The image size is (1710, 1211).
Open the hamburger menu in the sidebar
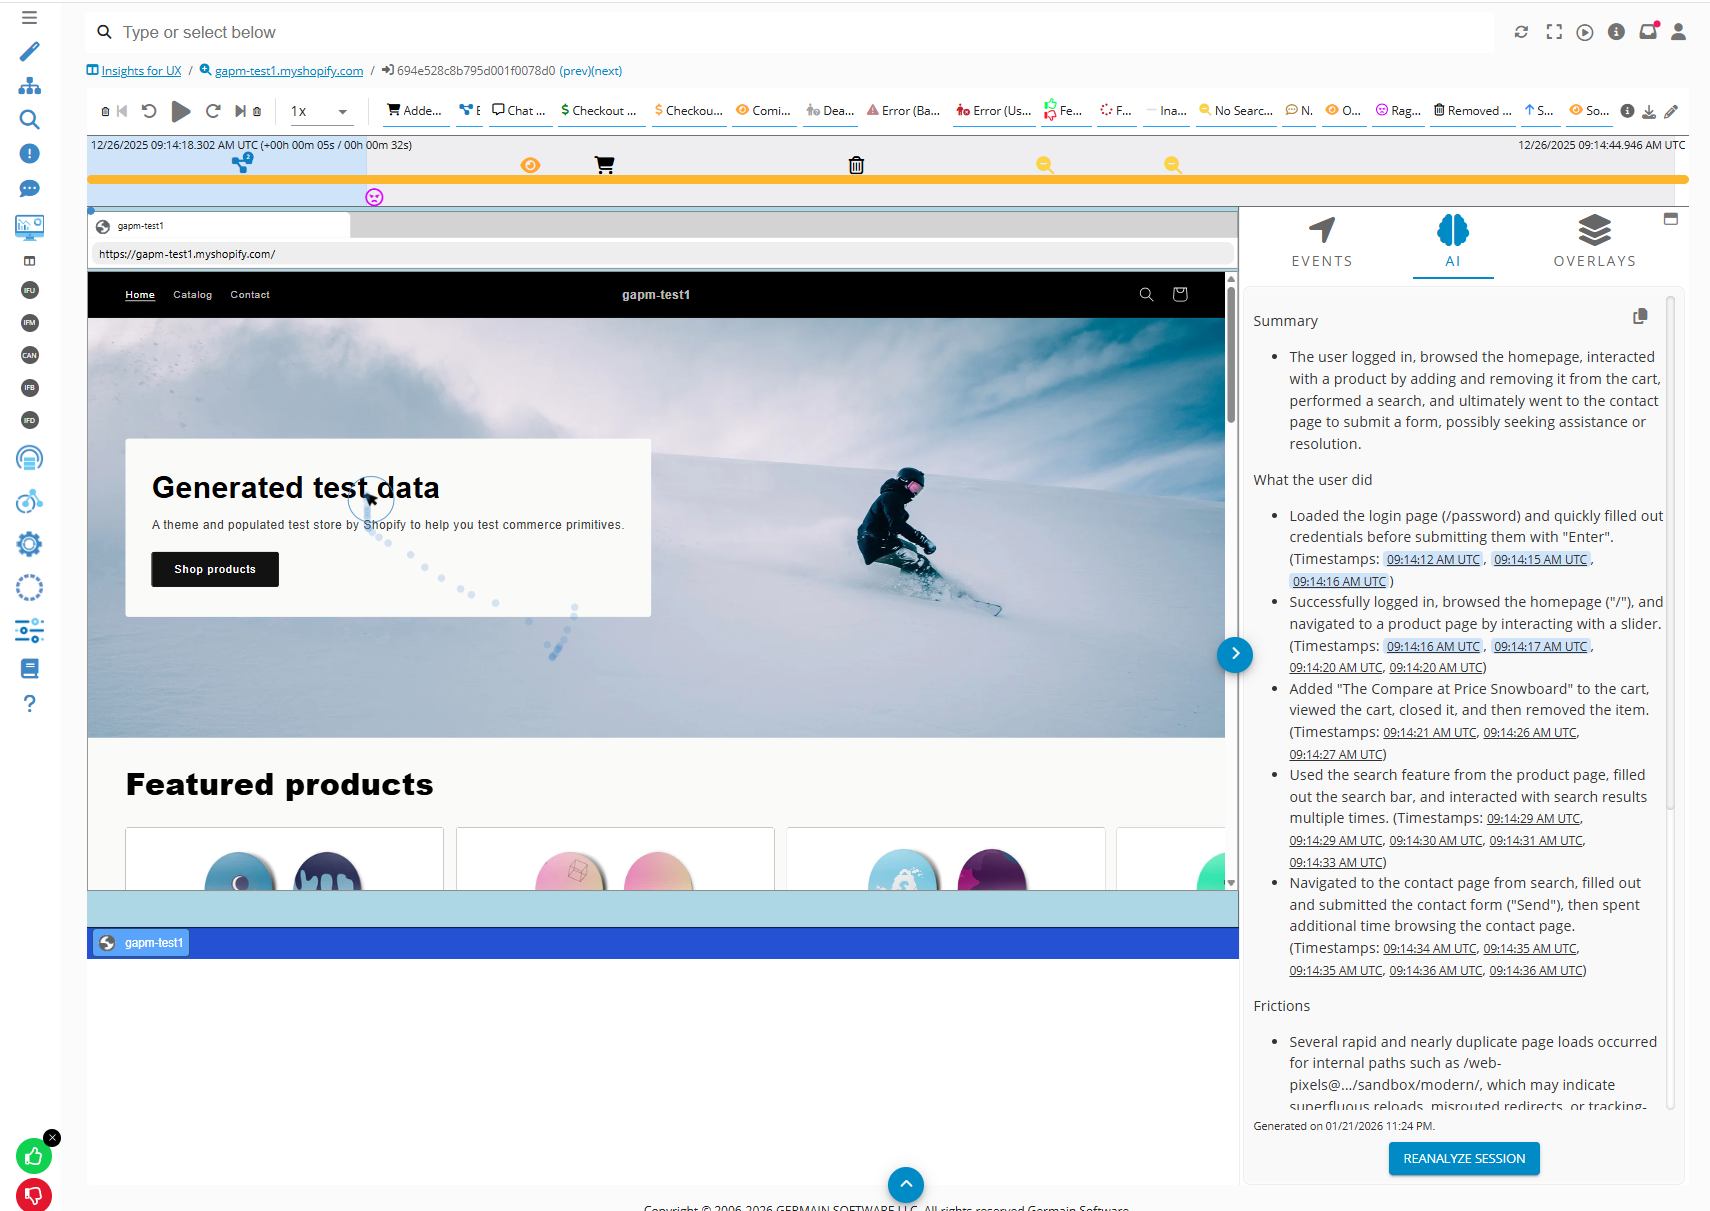pos(29,17)
